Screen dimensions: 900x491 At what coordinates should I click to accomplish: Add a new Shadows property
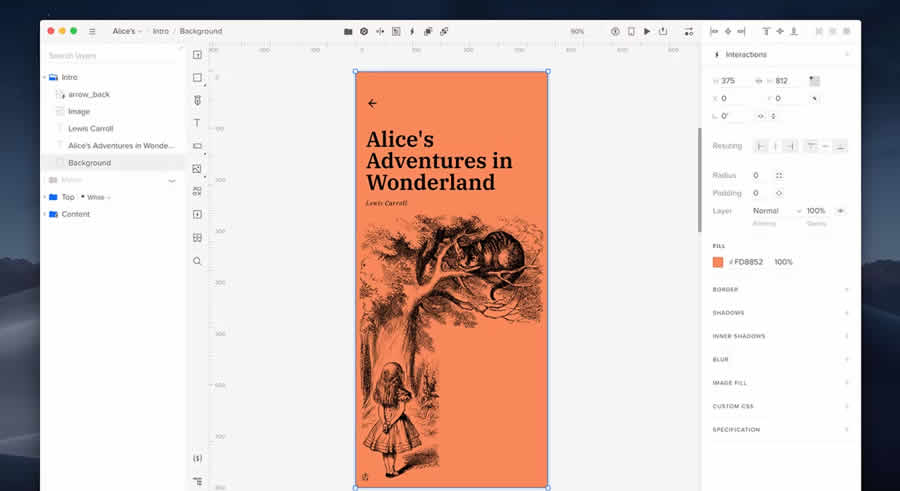click(x=846, y=313)
